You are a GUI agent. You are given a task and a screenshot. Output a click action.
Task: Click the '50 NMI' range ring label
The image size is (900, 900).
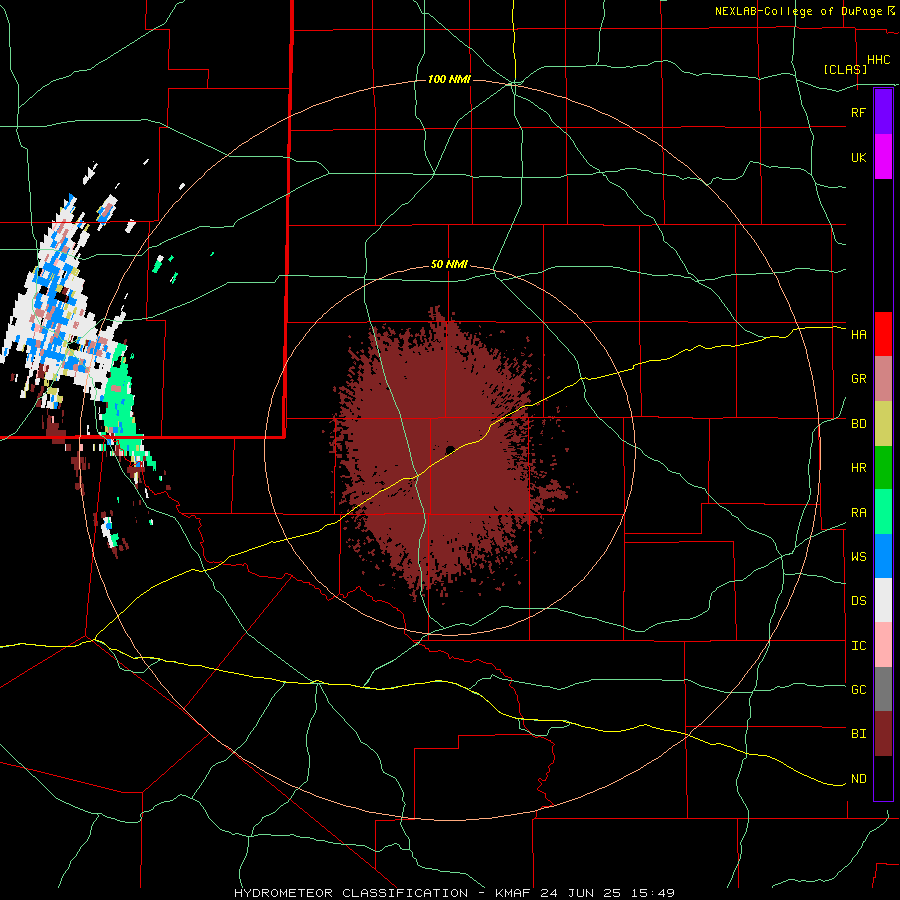(x=449, y=265)
